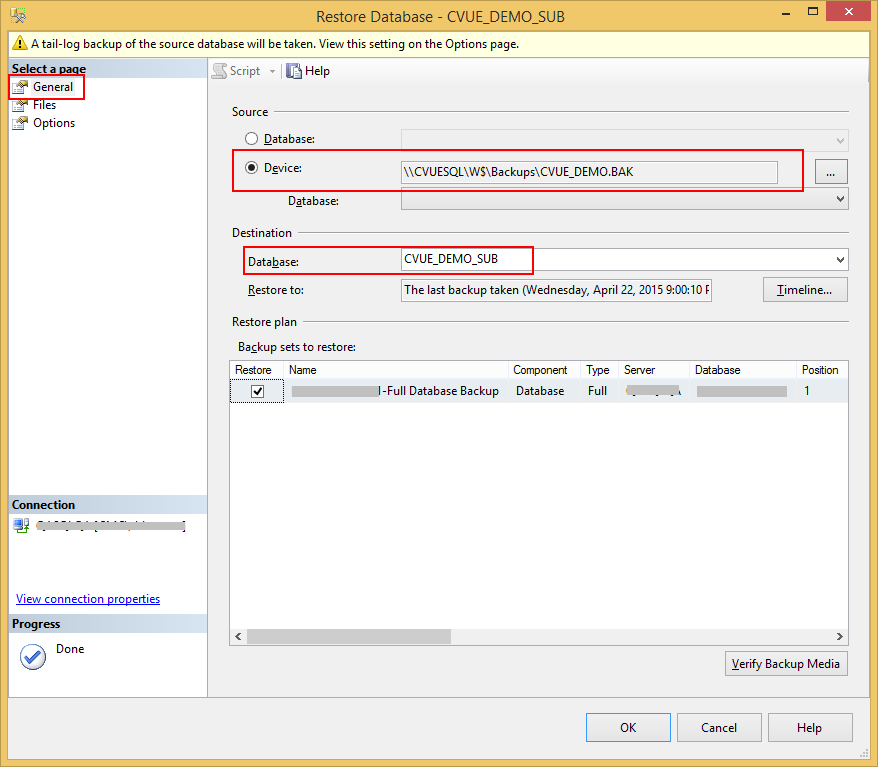Image resolution: width=878 pixels, height=767 pixels.
Task: Click the browse button beside Device path
Action: (x=831, y=171)
